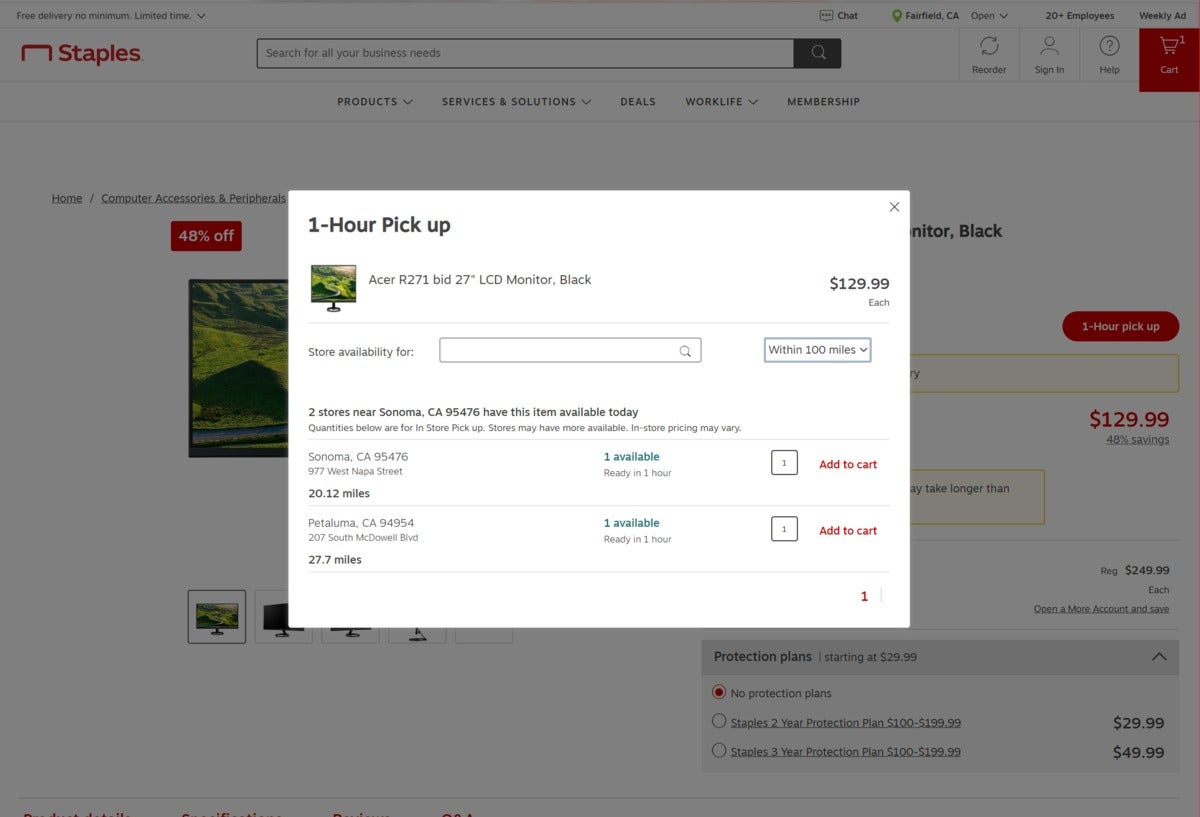
Task: Click the Staples logo
Action: point(82,54)
